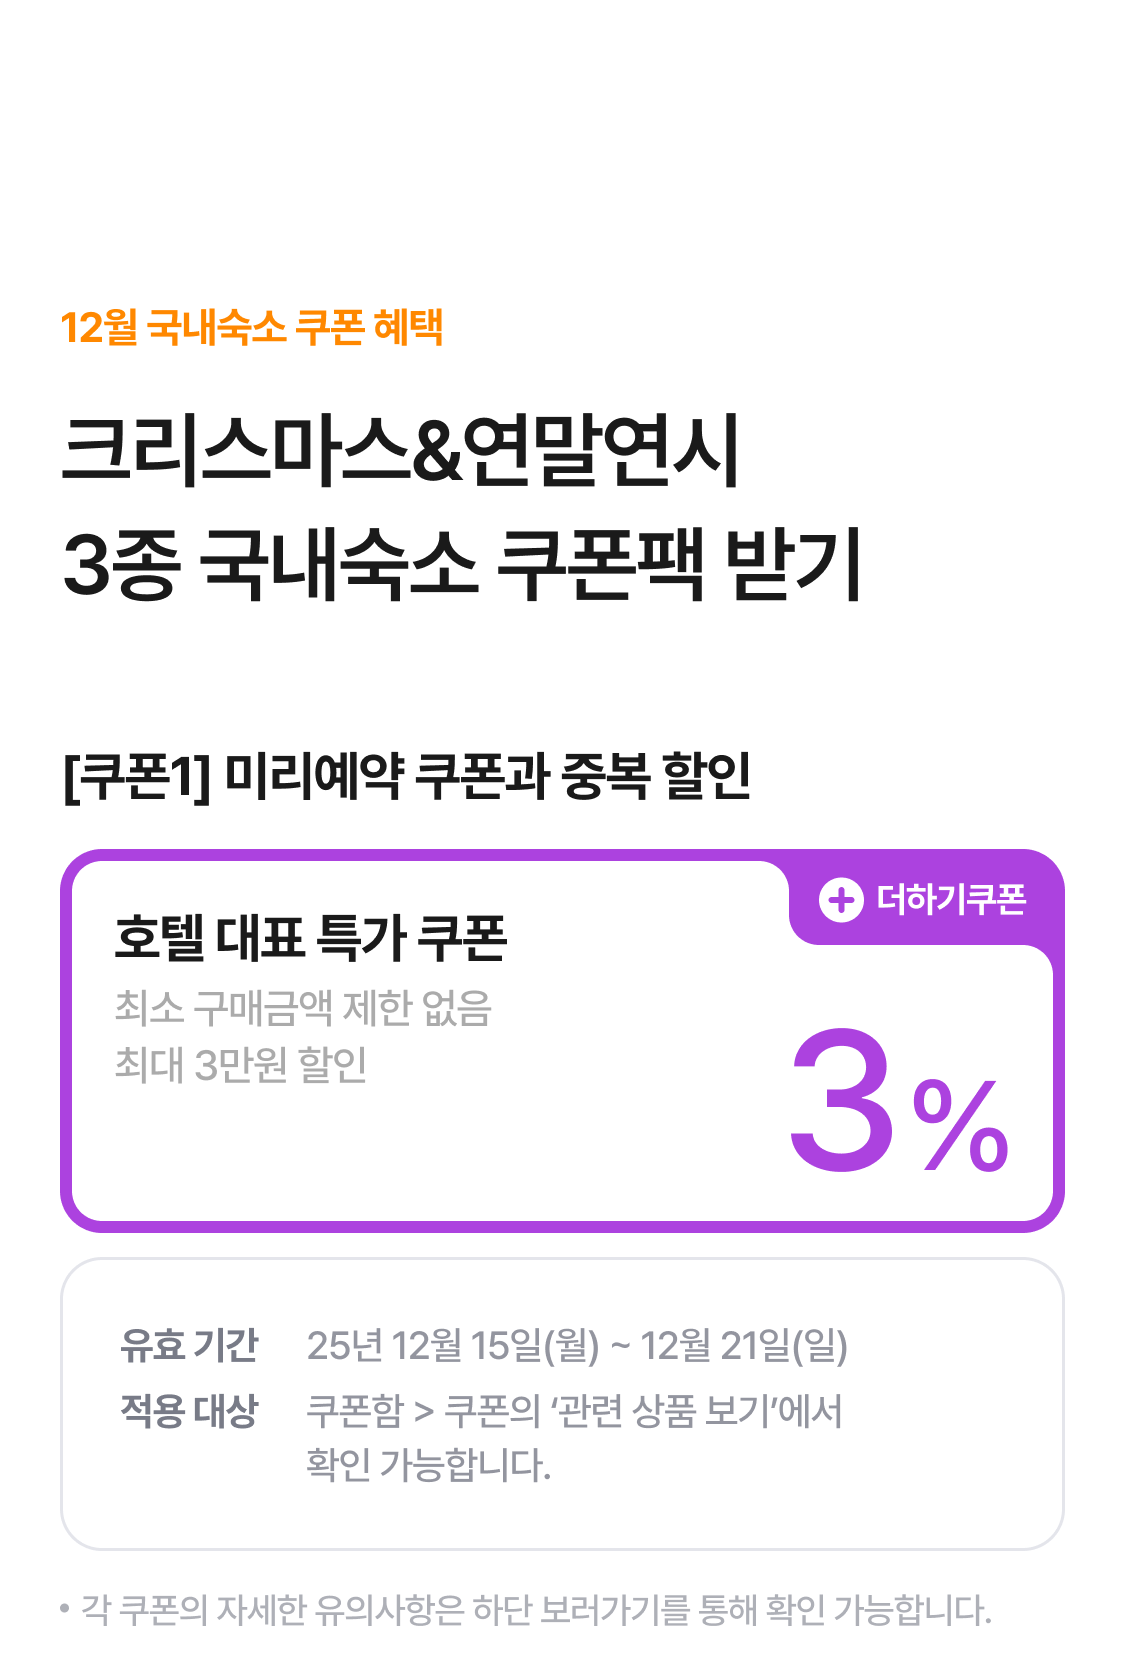Click the 유효 기간 label
The width and height of the screenshot is (1125, 1671).
(x=189, y=1345)
